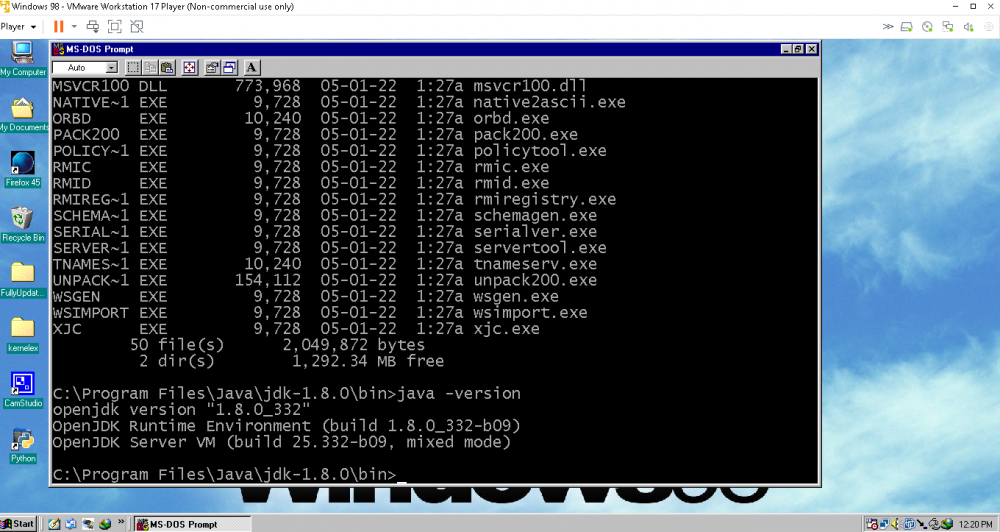This screenshot has width=1000, height=532.
Task: Select the Recycle Bin icon
Action: (23, 225)
